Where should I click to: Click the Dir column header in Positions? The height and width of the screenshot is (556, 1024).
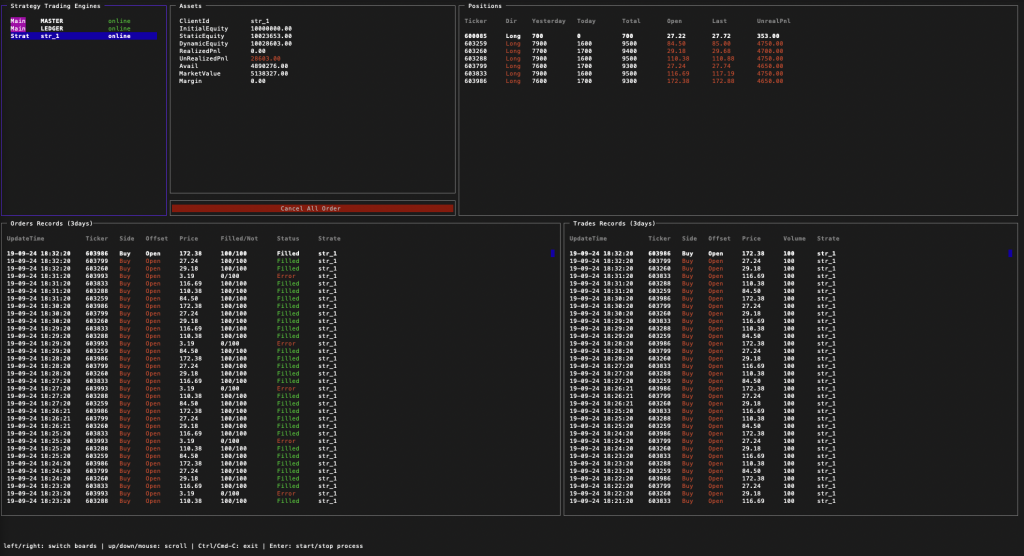click(511, 21)
